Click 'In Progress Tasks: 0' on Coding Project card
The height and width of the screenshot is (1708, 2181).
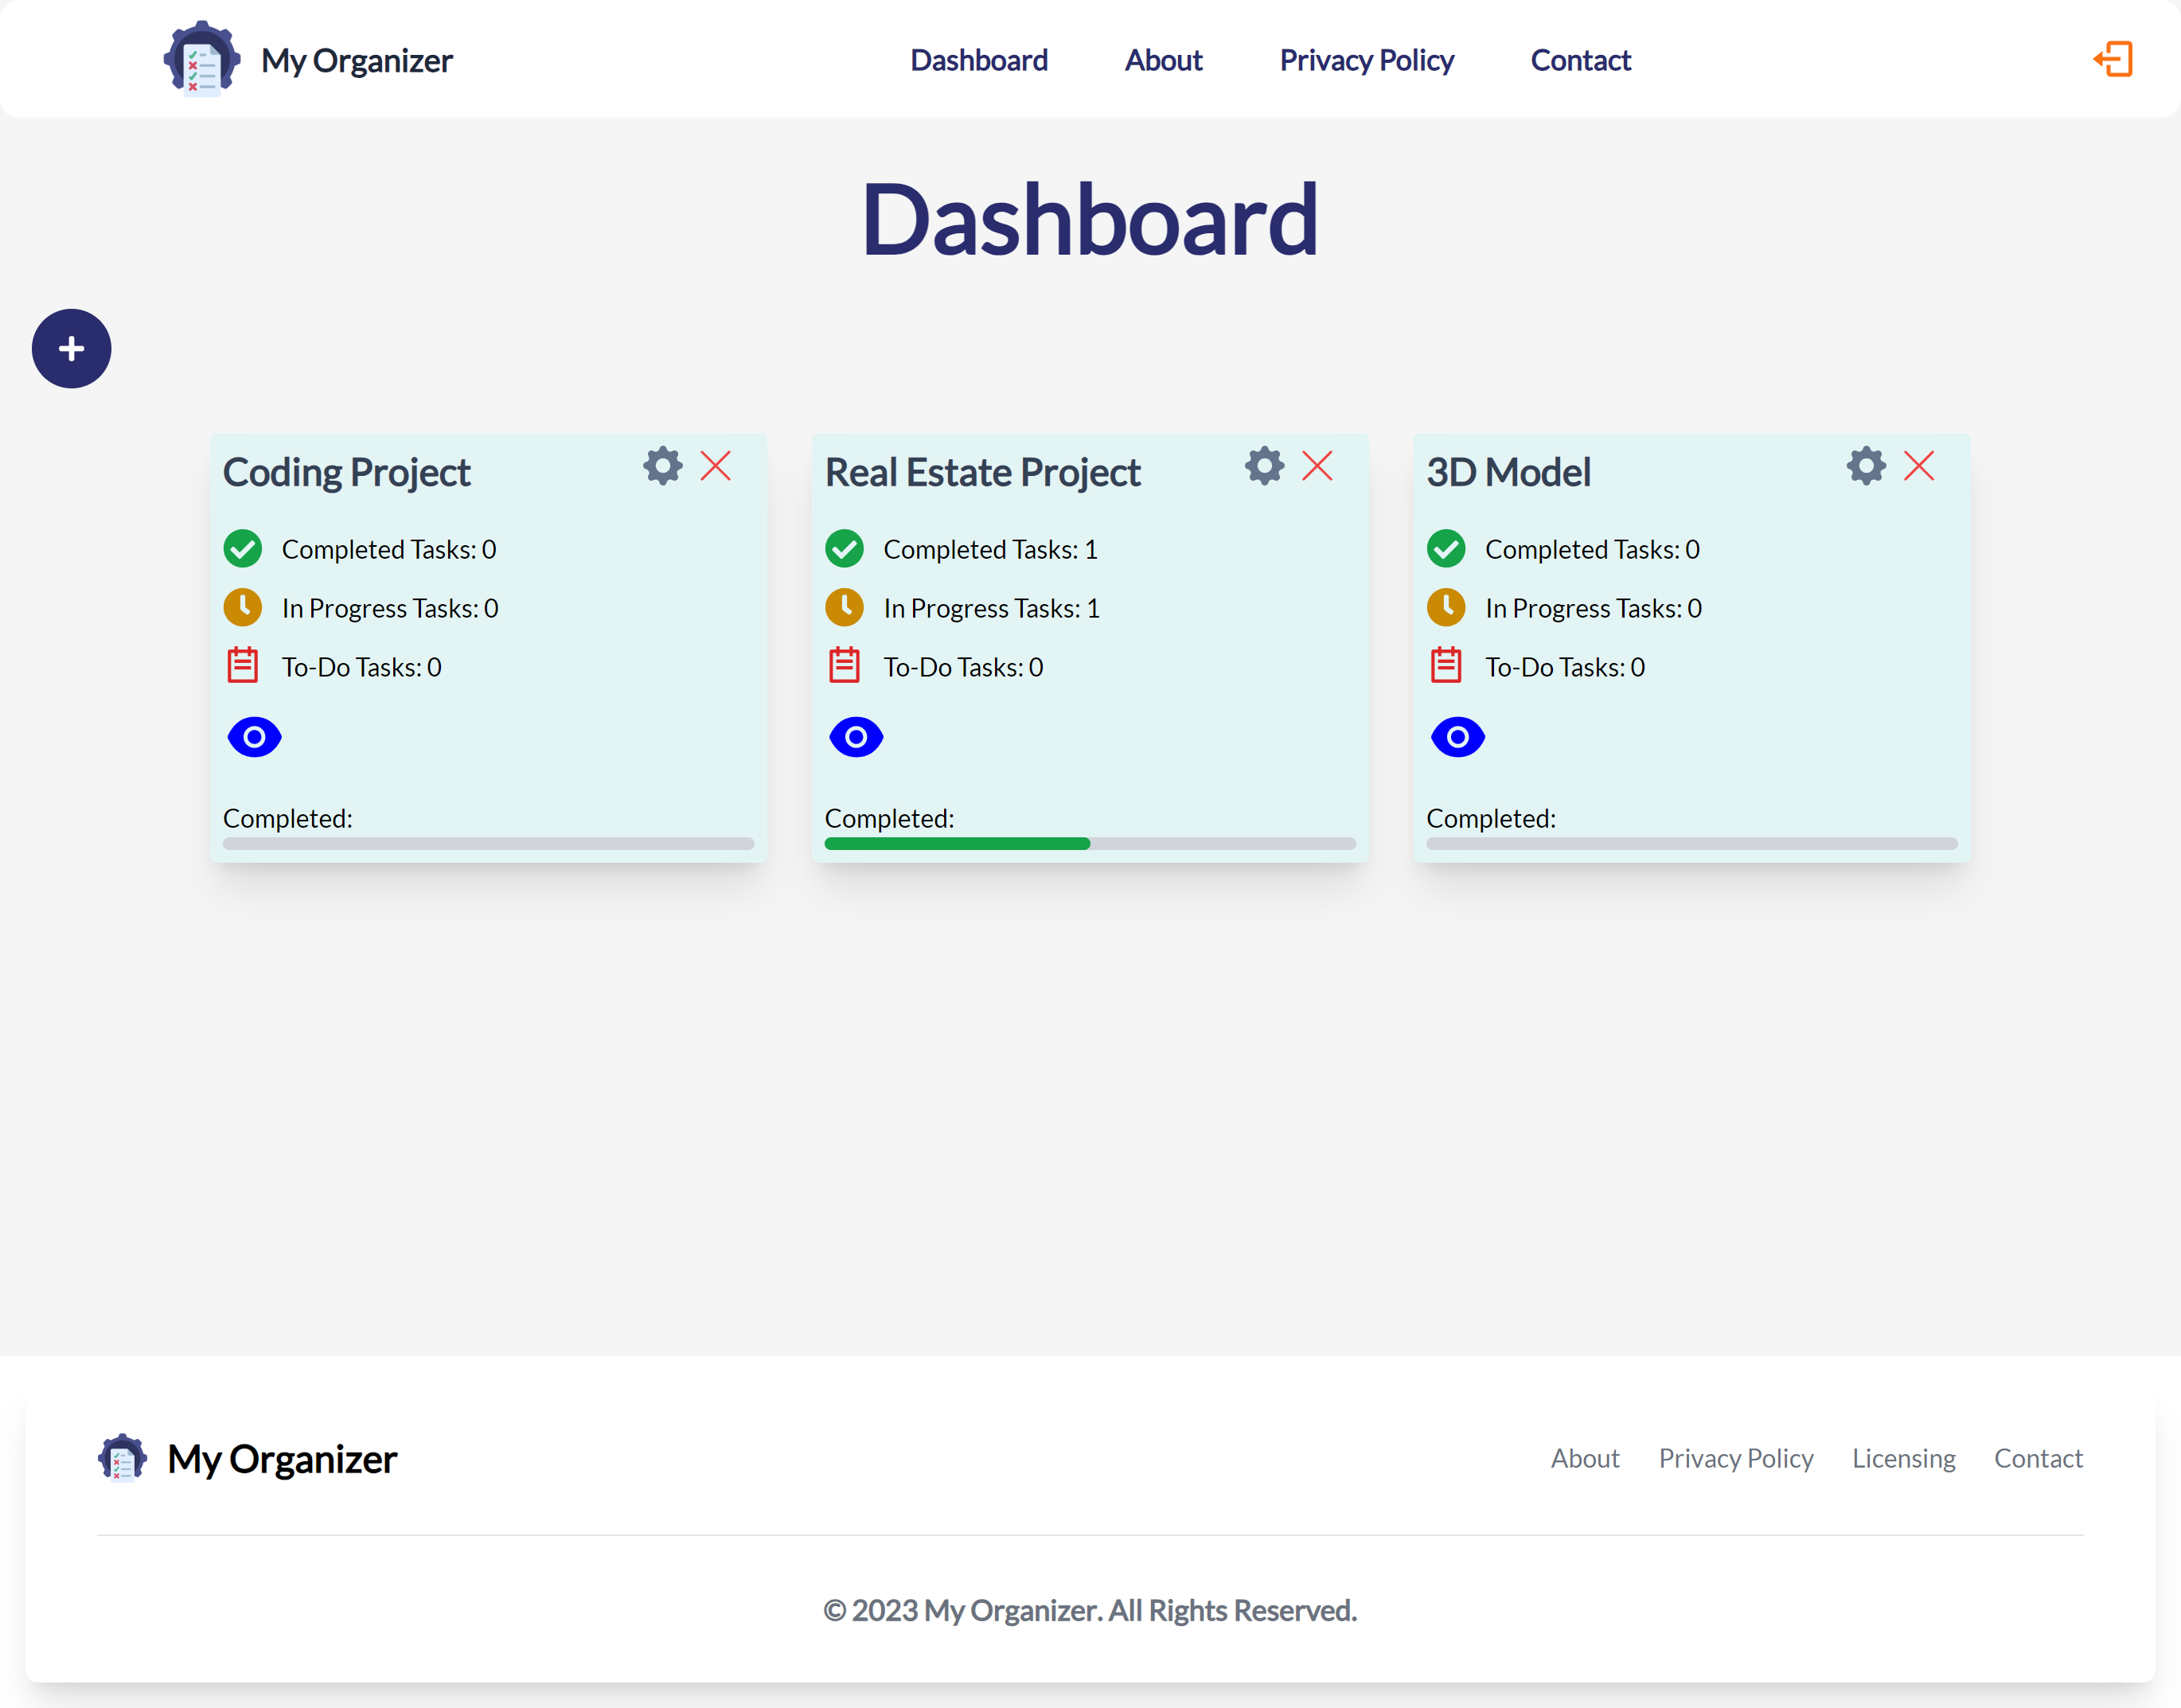390,608
